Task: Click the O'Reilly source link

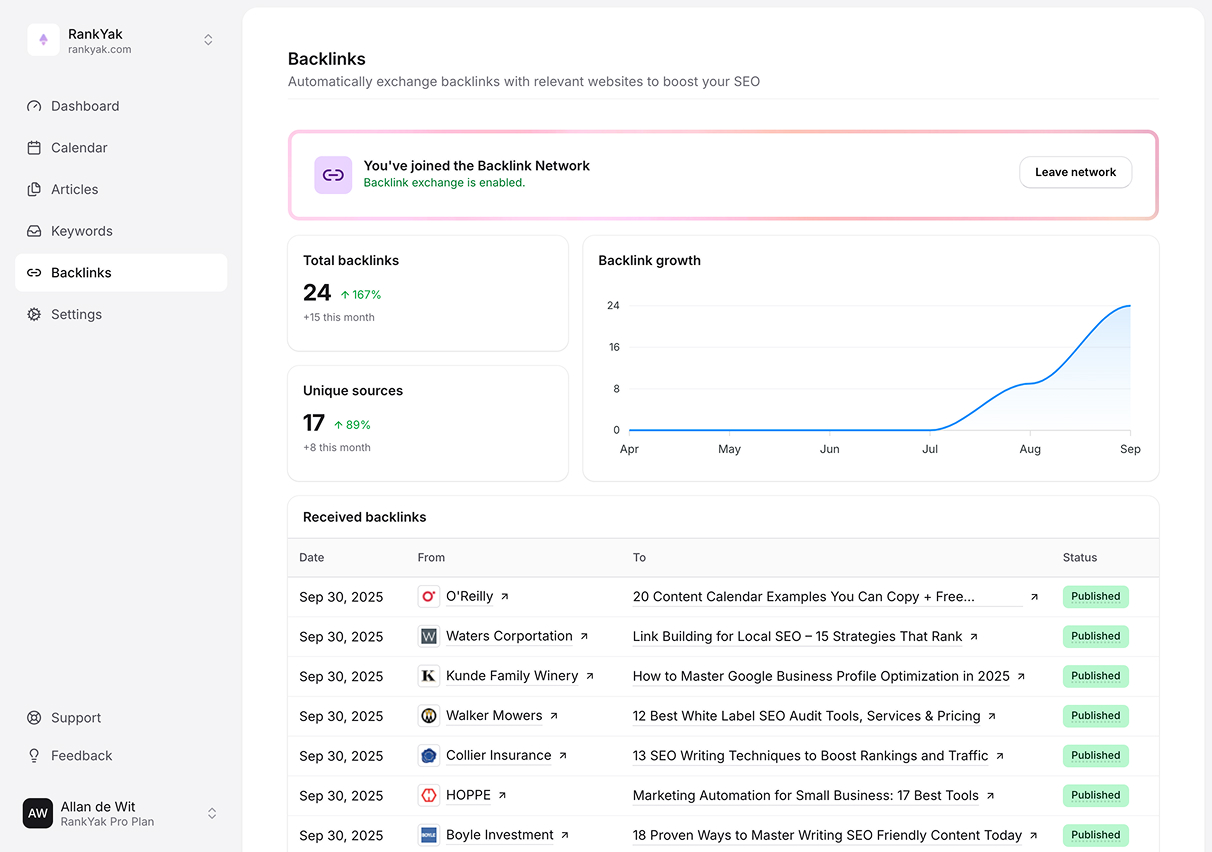Action: tap(469, 596)
